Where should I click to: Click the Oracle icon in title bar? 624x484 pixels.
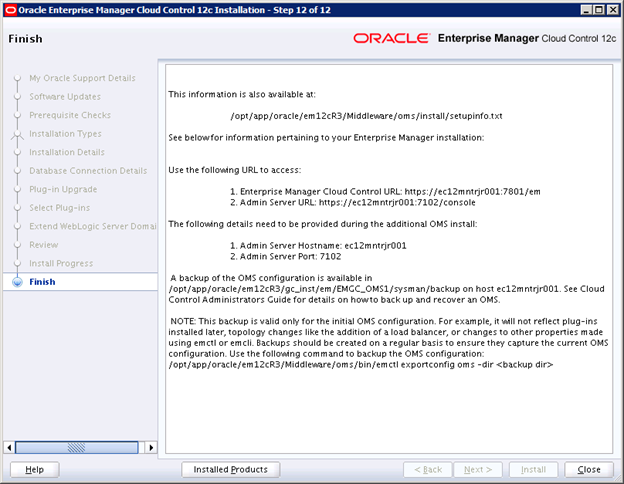[10, 10]
